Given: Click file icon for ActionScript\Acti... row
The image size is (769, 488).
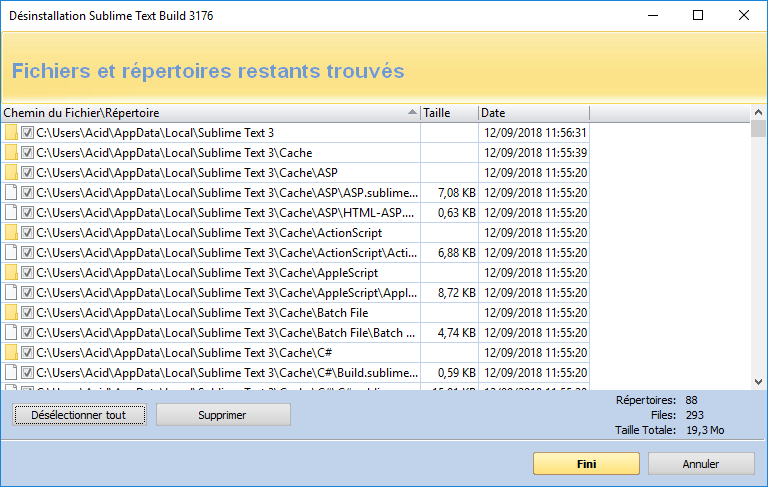Looking at the screenshot, I should (x=11, y=253).
